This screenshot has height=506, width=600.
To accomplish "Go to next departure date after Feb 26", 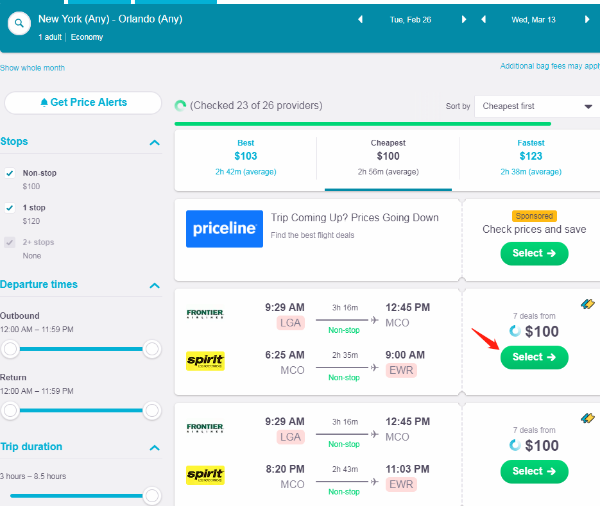I will (x=464, y=20).
